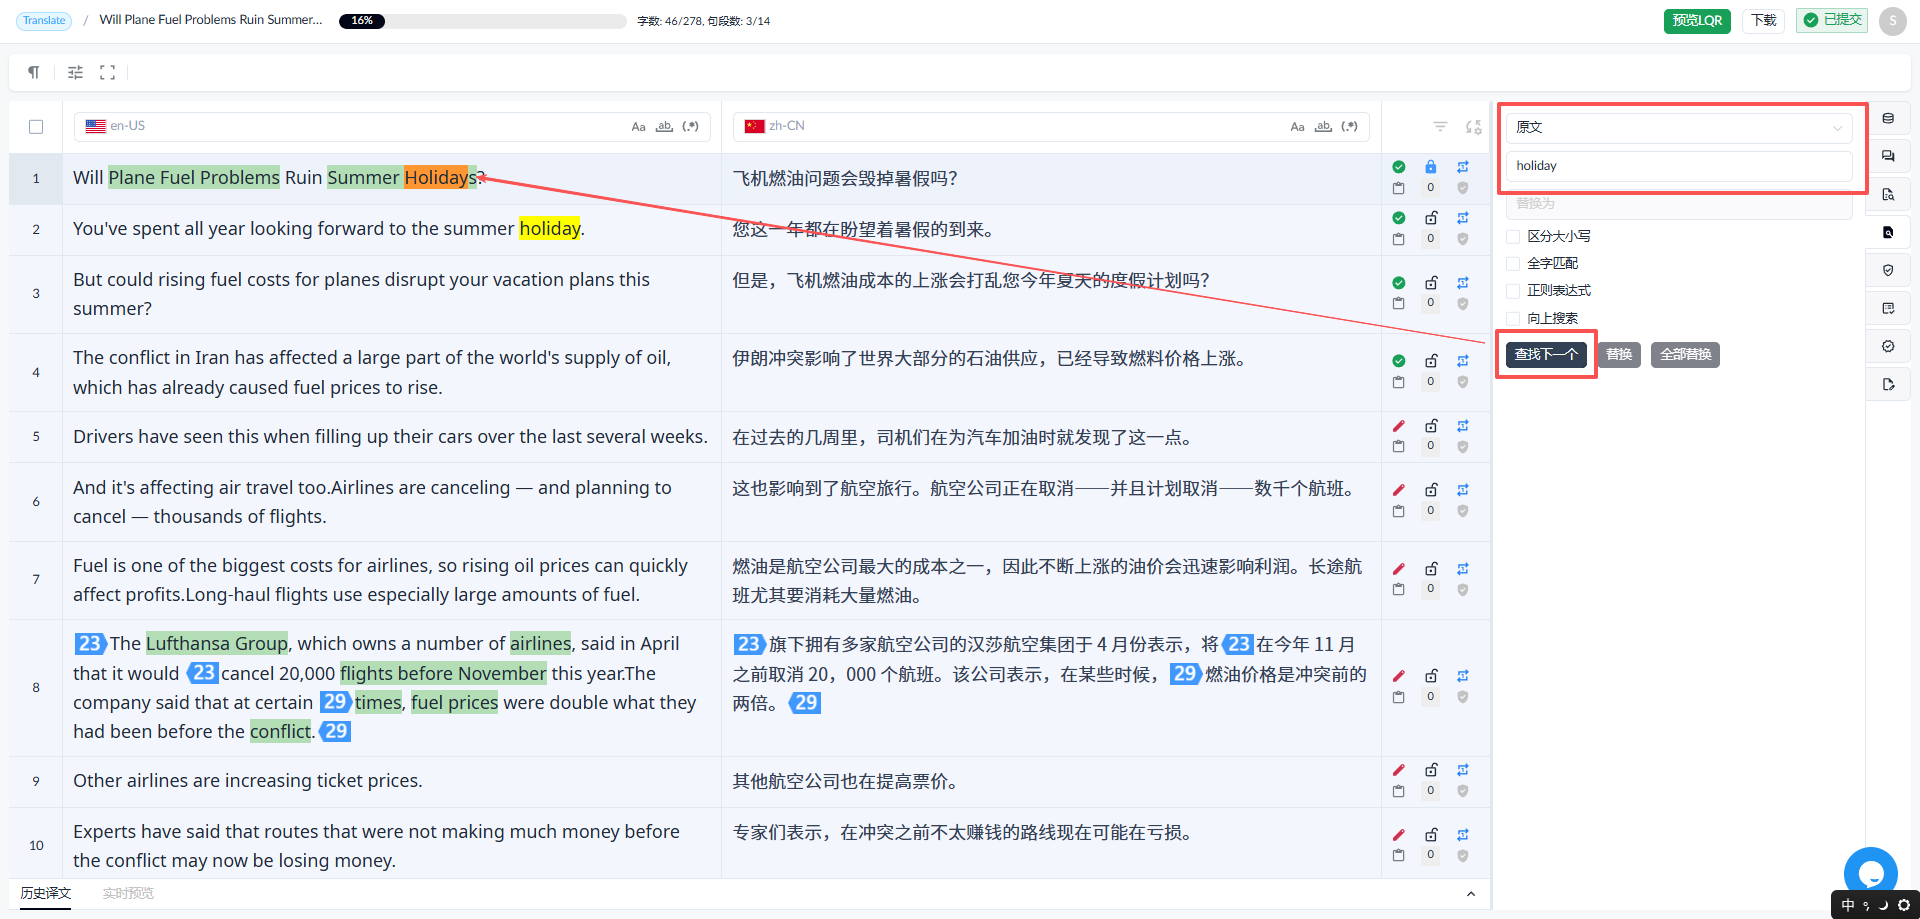Screen dimensions: 1920x919
Task: Open the document search sidebar icon
Action: coord(1888,194)
